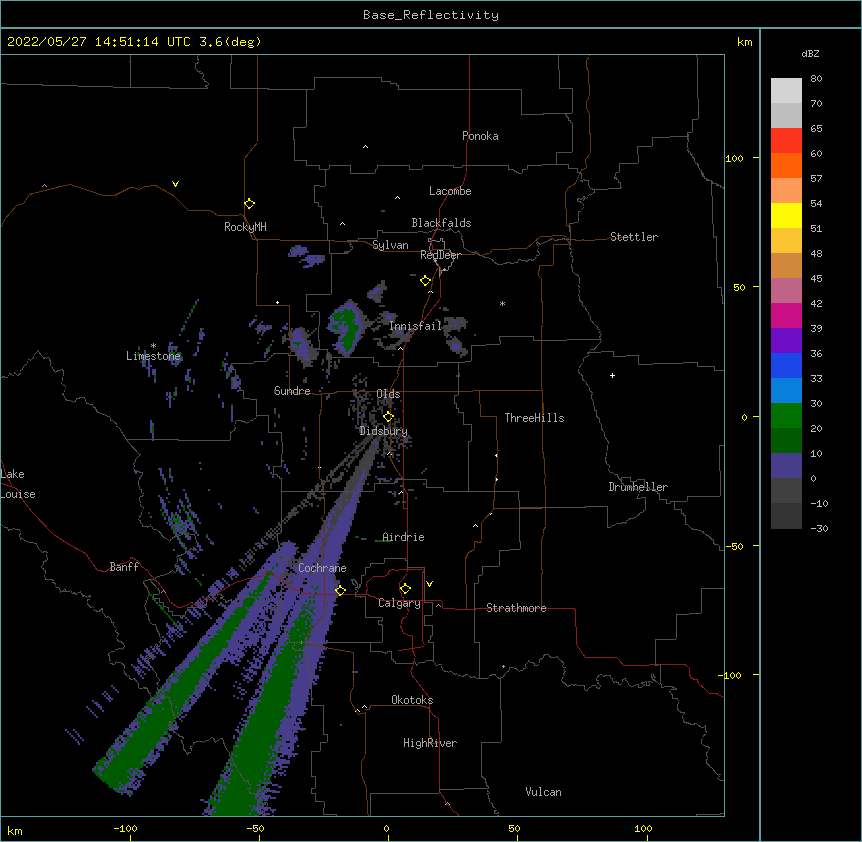Select the 65 dBZ red swatch
The width and height of the screenshot is (862, 842).
[x=786, y=141]
